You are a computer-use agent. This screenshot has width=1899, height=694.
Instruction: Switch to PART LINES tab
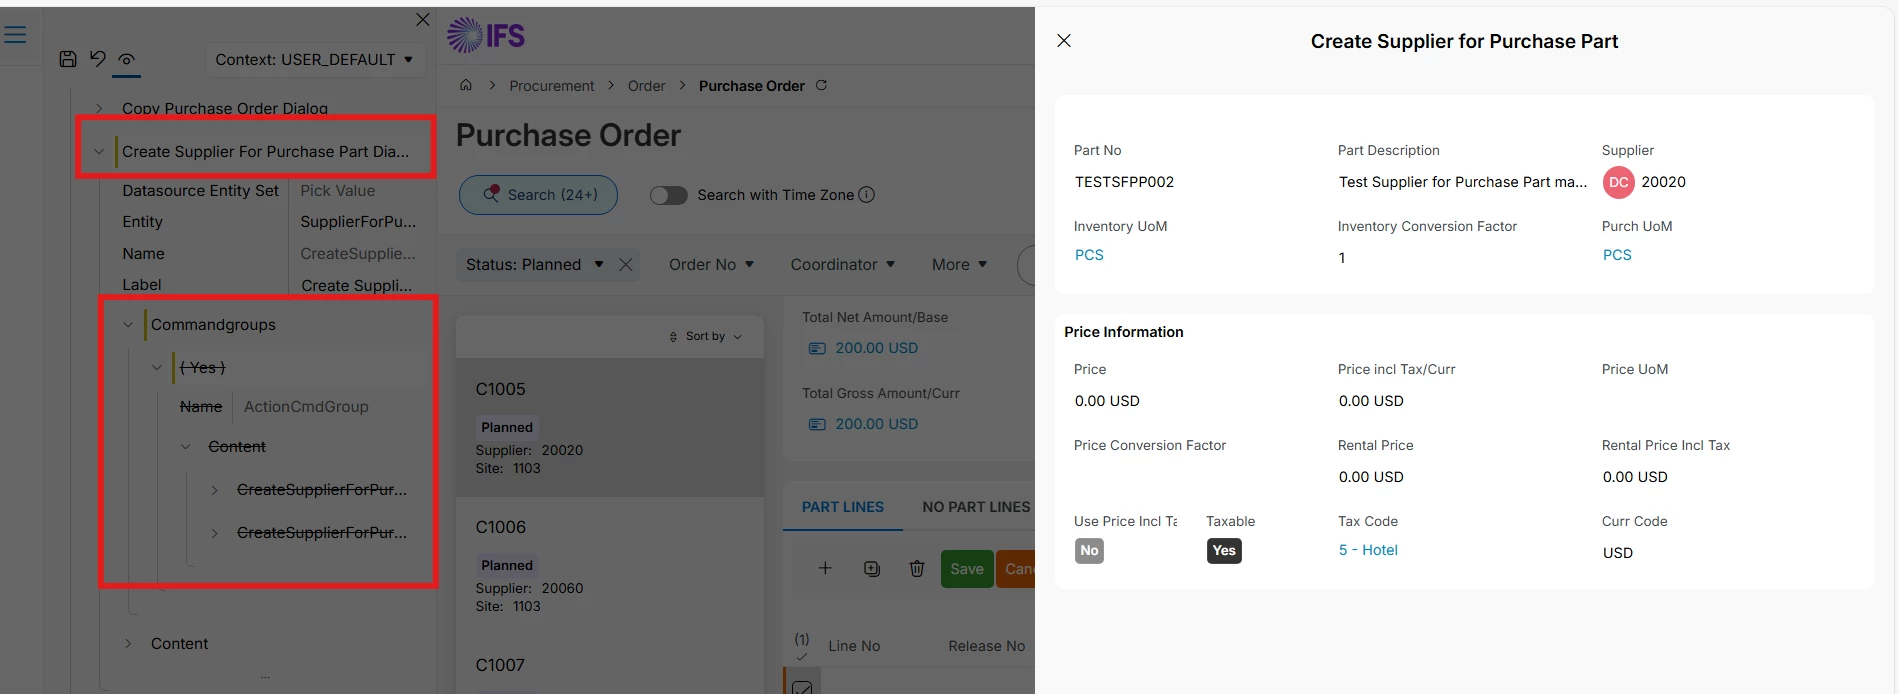[x=843, y=507]
